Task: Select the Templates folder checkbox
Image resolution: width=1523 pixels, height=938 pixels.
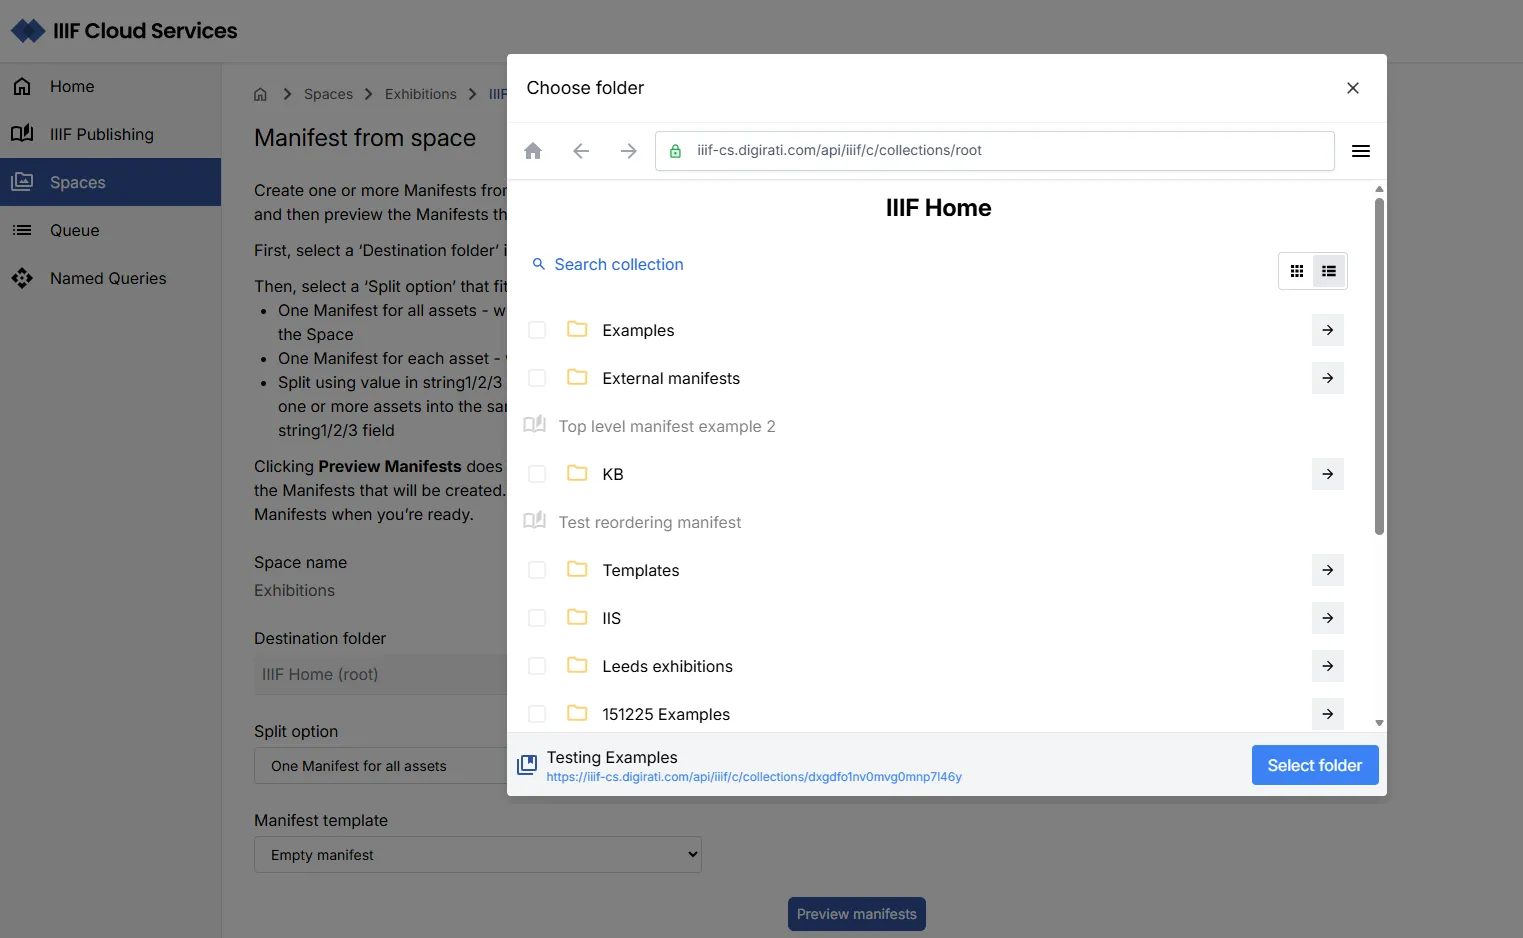Action: click(537, 570)
